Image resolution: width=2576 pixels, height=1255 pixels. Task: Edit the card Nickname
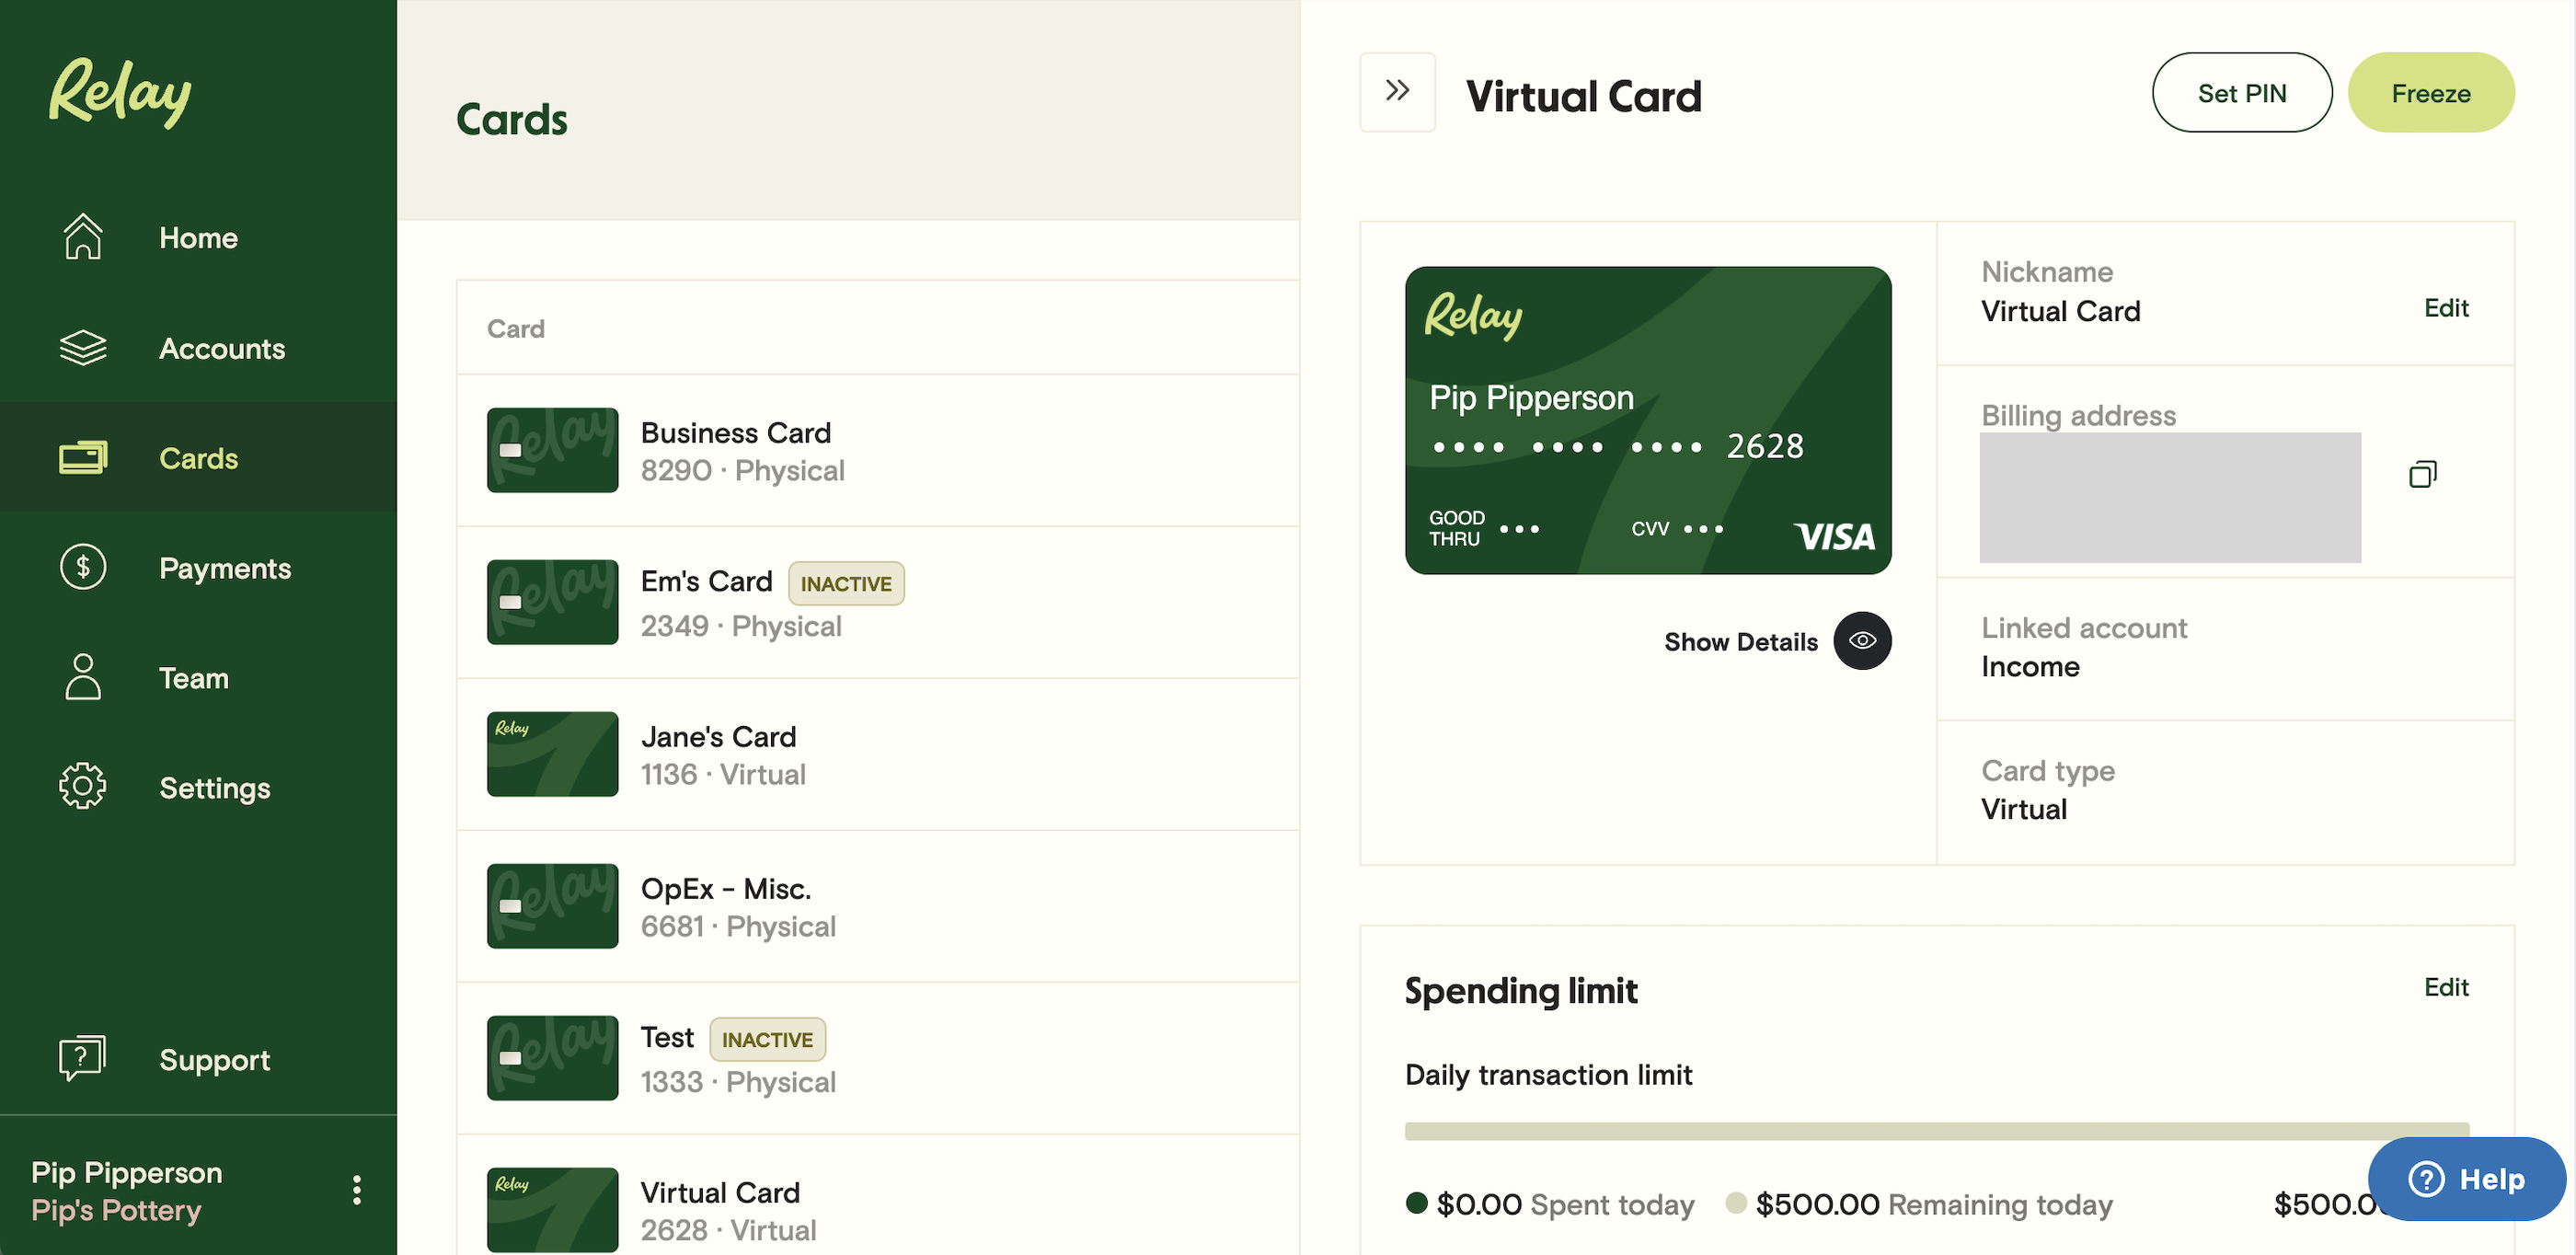(2445, 308)
